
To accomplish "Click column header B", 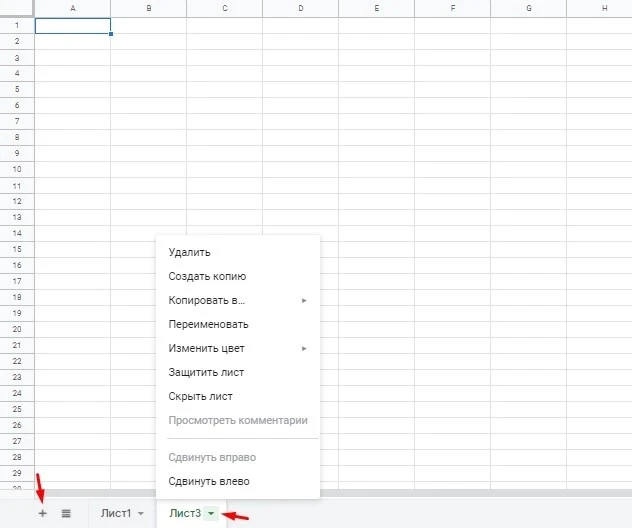I will pos(149,8).
